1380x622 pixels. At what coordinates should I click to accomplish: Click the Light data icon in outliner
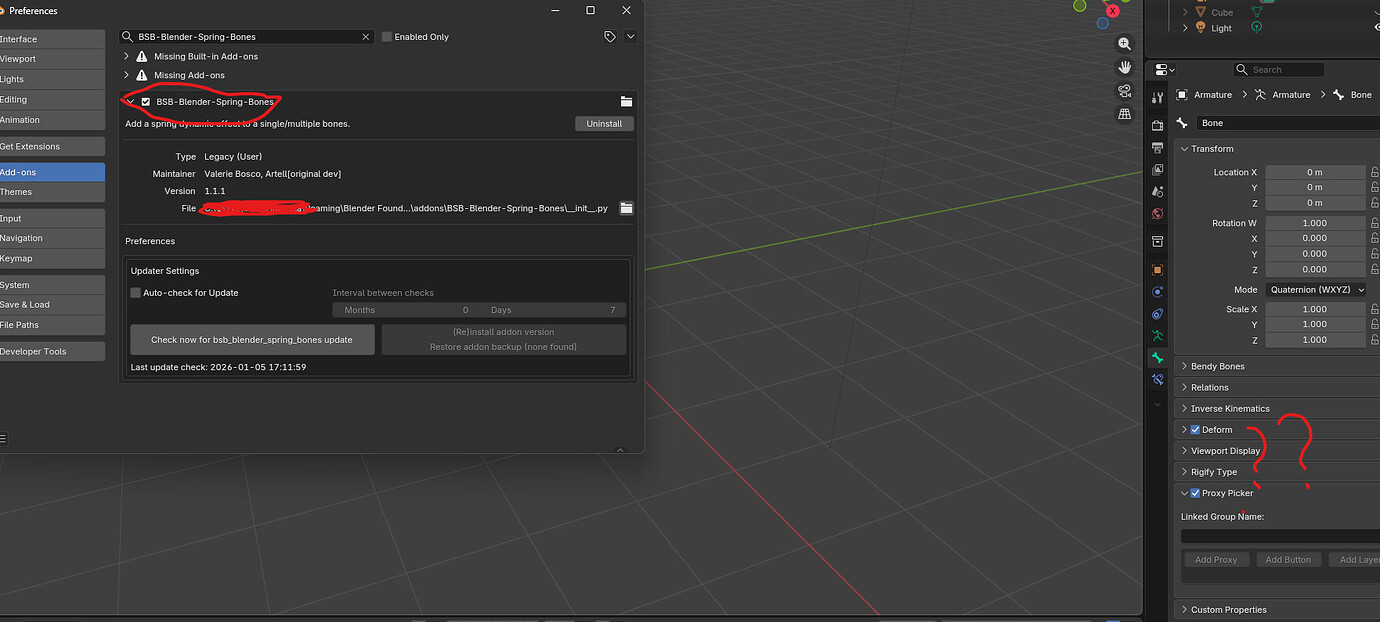[1257, 28]
